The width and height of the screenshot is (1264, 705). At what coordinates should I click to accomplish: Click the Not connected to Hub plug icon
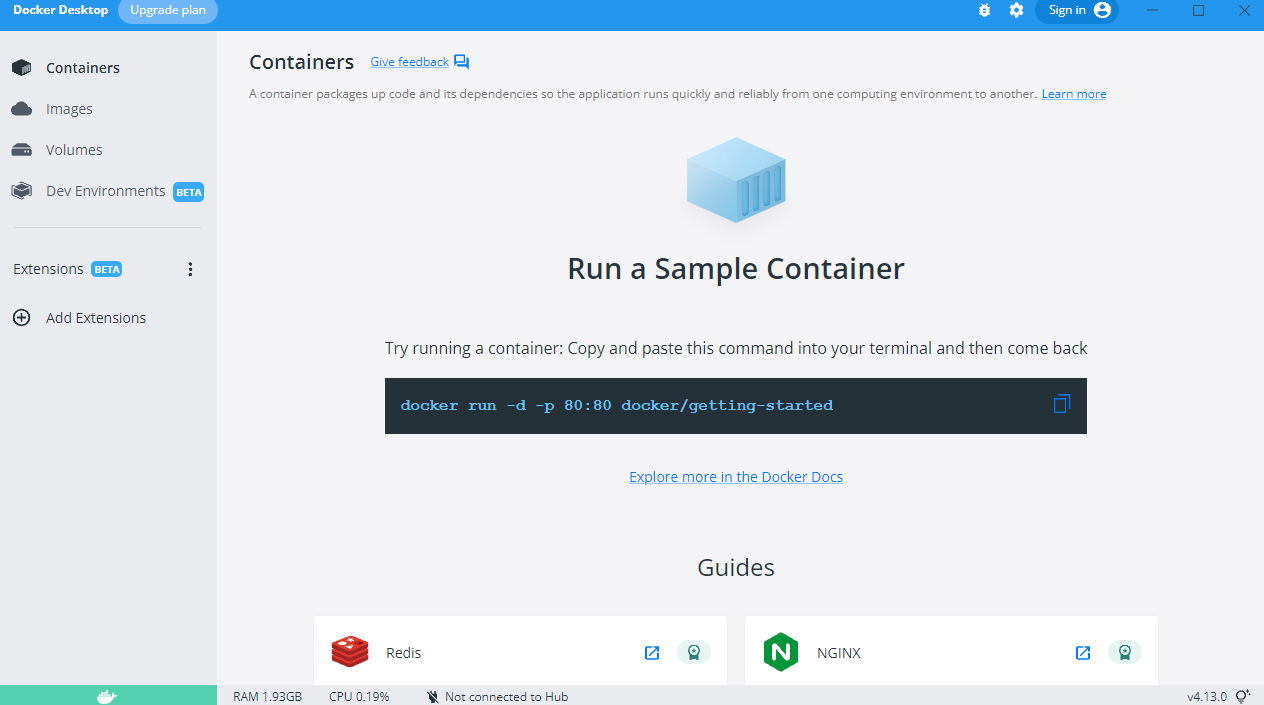(x=432, y=696)
